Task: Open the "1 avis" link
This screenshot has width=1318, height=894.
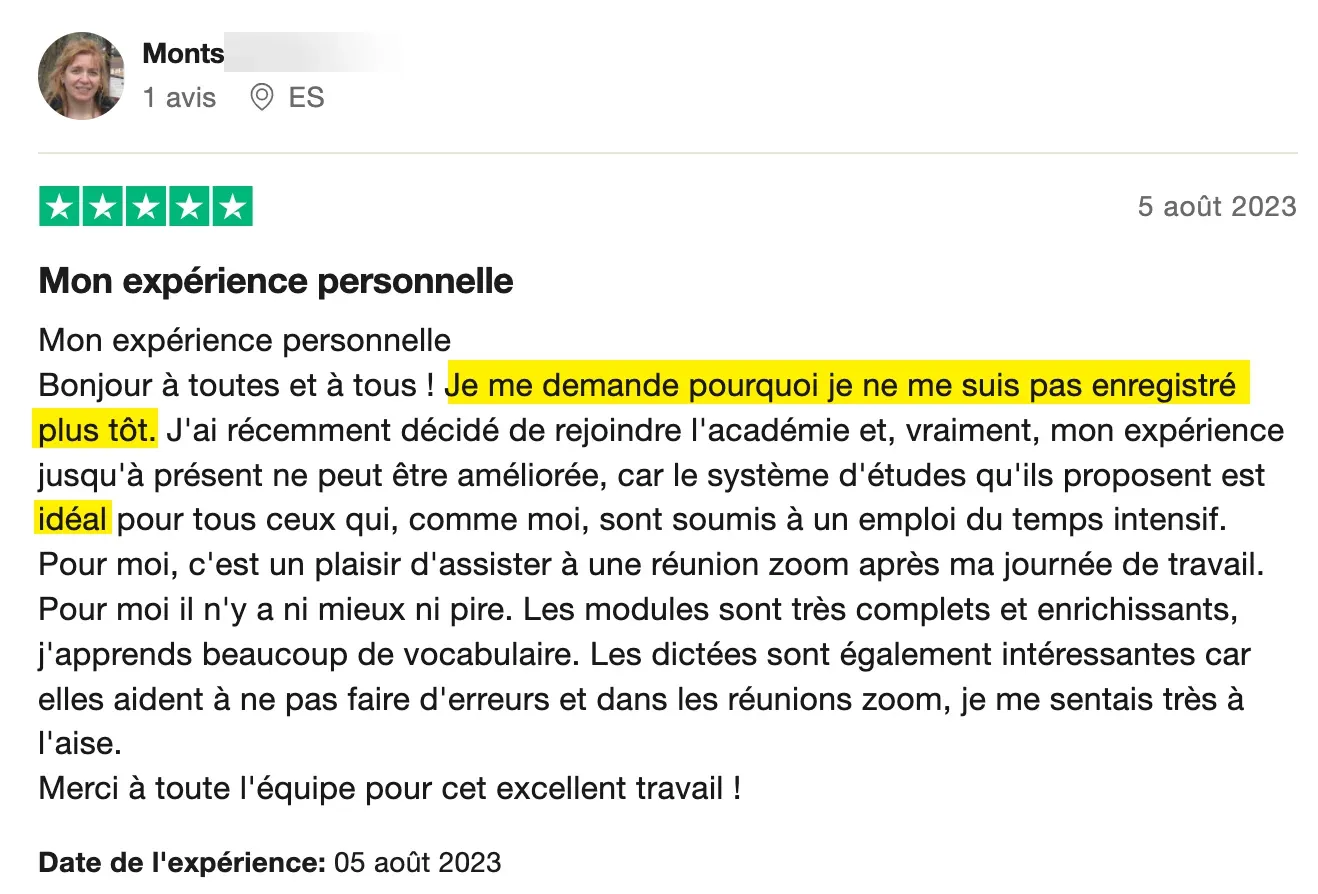Action: (x=179, y=97)
